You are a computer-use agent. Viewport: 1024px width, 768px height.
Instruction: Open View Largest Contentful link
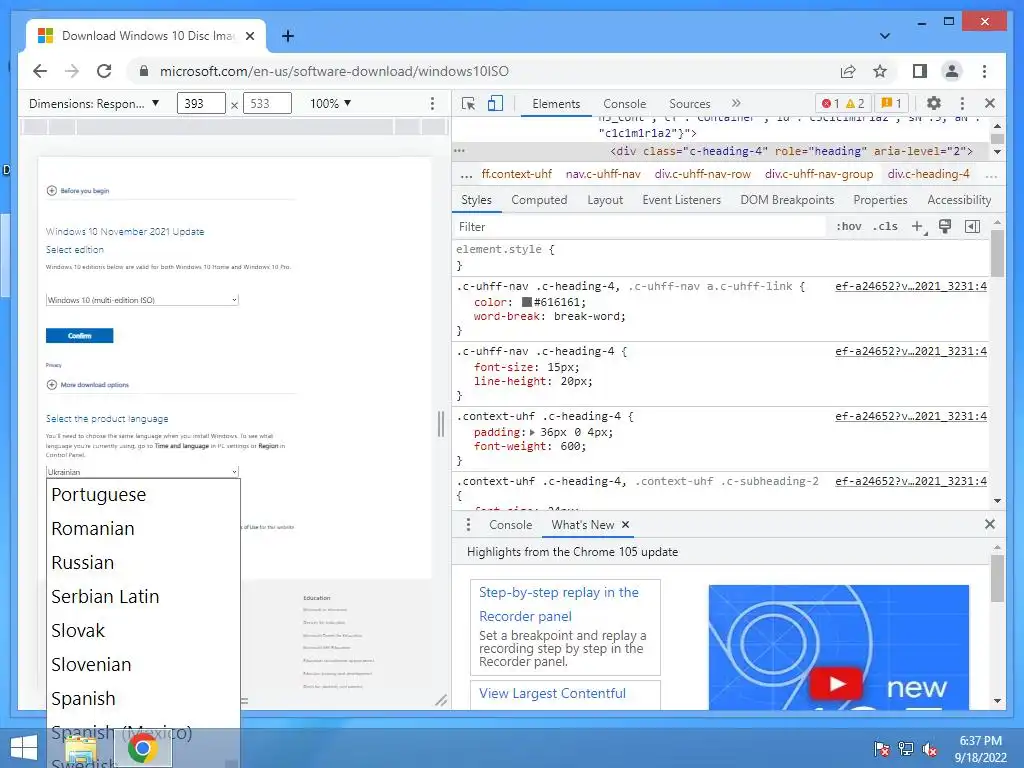(x=552, y=694)
